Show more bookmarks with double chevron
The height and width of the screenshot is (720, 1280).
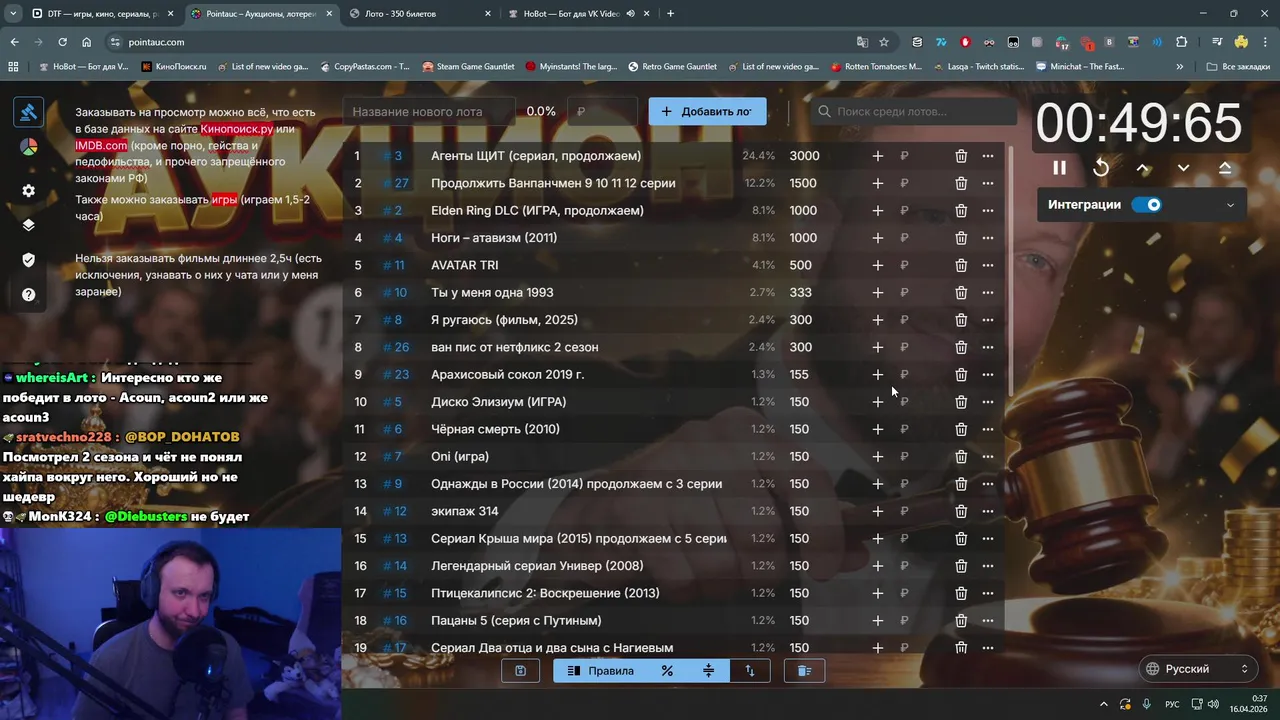(1180, 67)
